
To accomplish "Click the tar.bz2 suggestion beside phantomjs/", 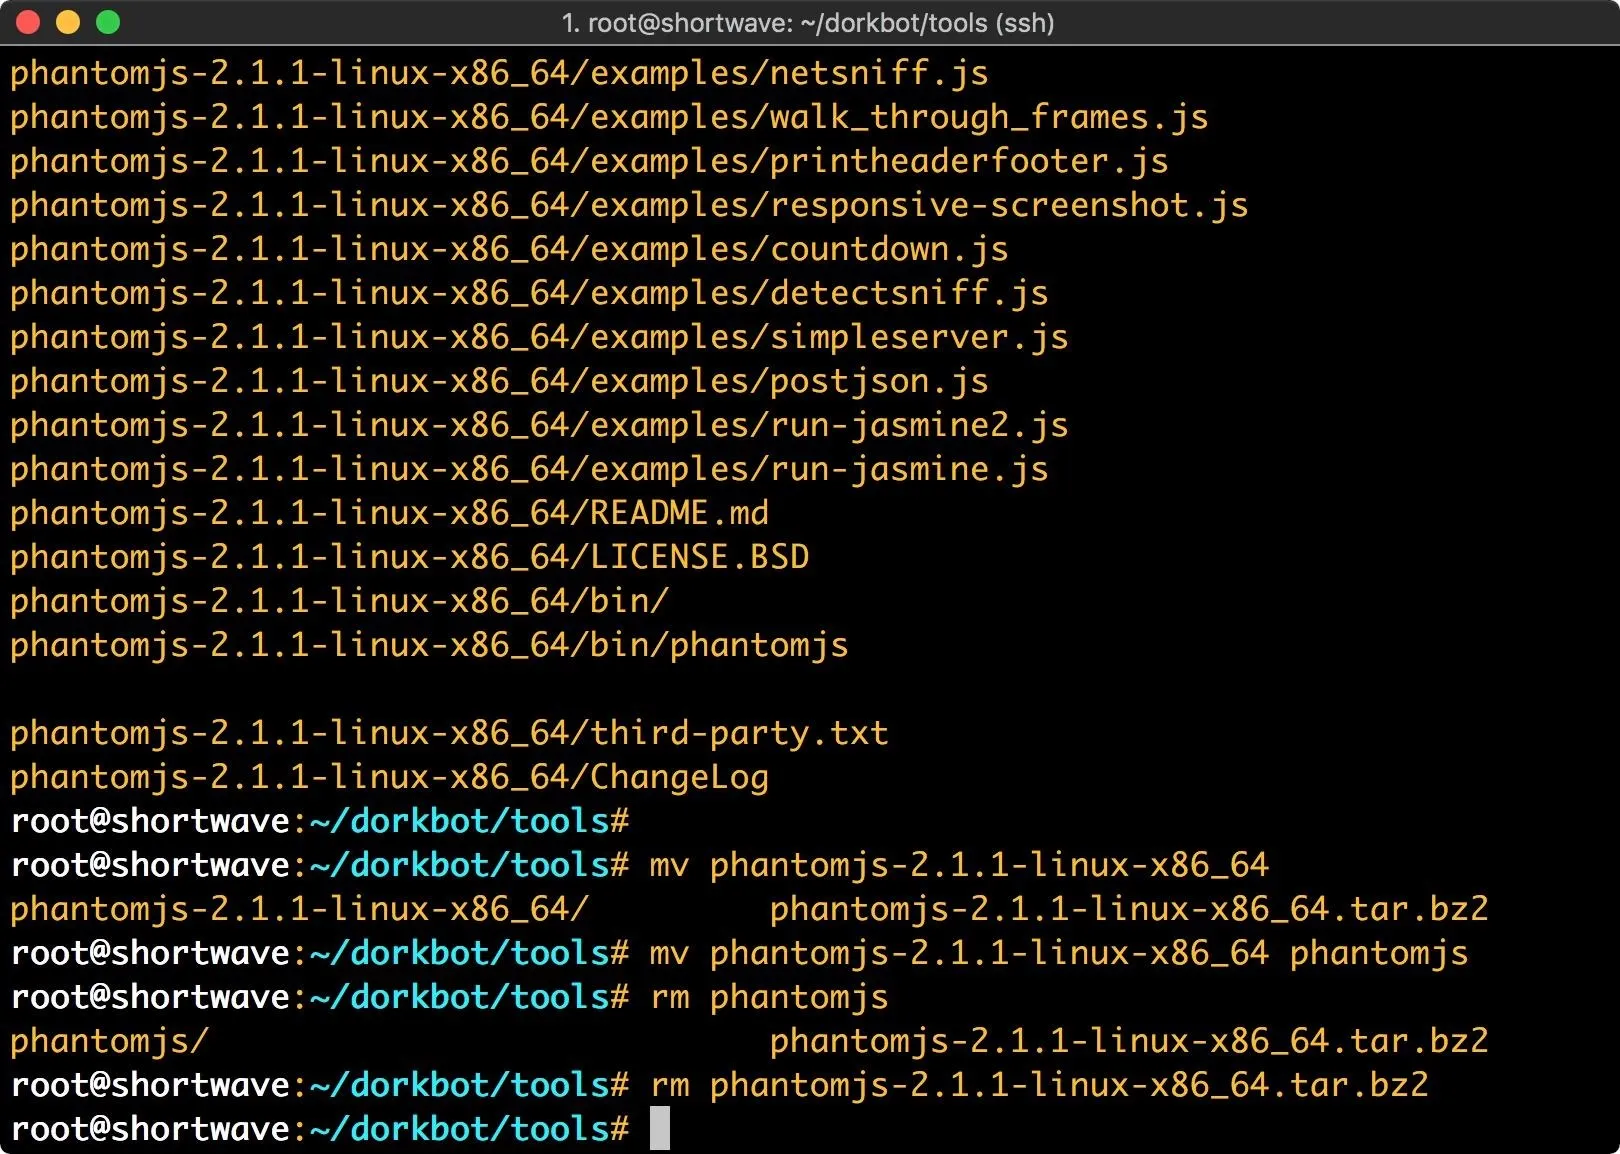I will [1129, 1041].
